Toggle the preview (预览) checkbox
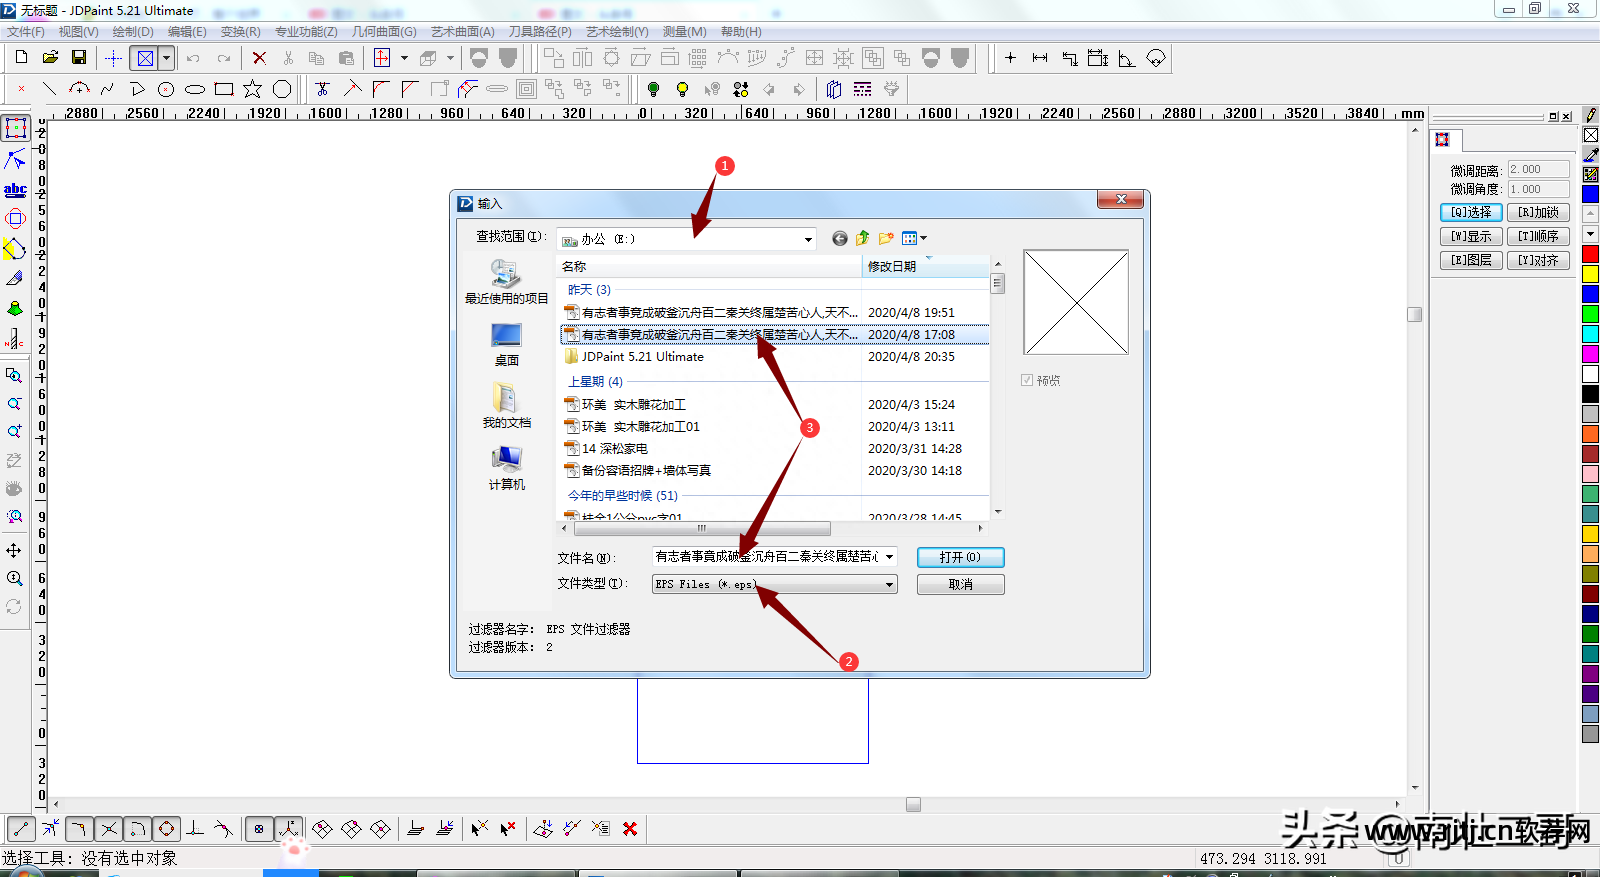This screenshot has width=1600, height=877. (x=1027, y=380)
